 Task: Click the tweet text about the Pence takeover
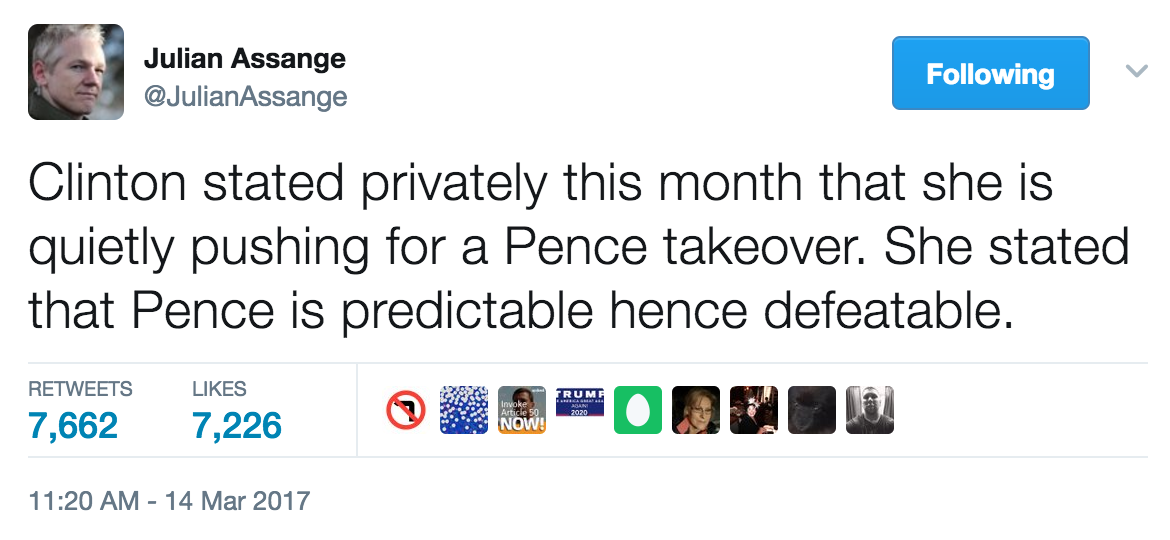tap(578, 247)
